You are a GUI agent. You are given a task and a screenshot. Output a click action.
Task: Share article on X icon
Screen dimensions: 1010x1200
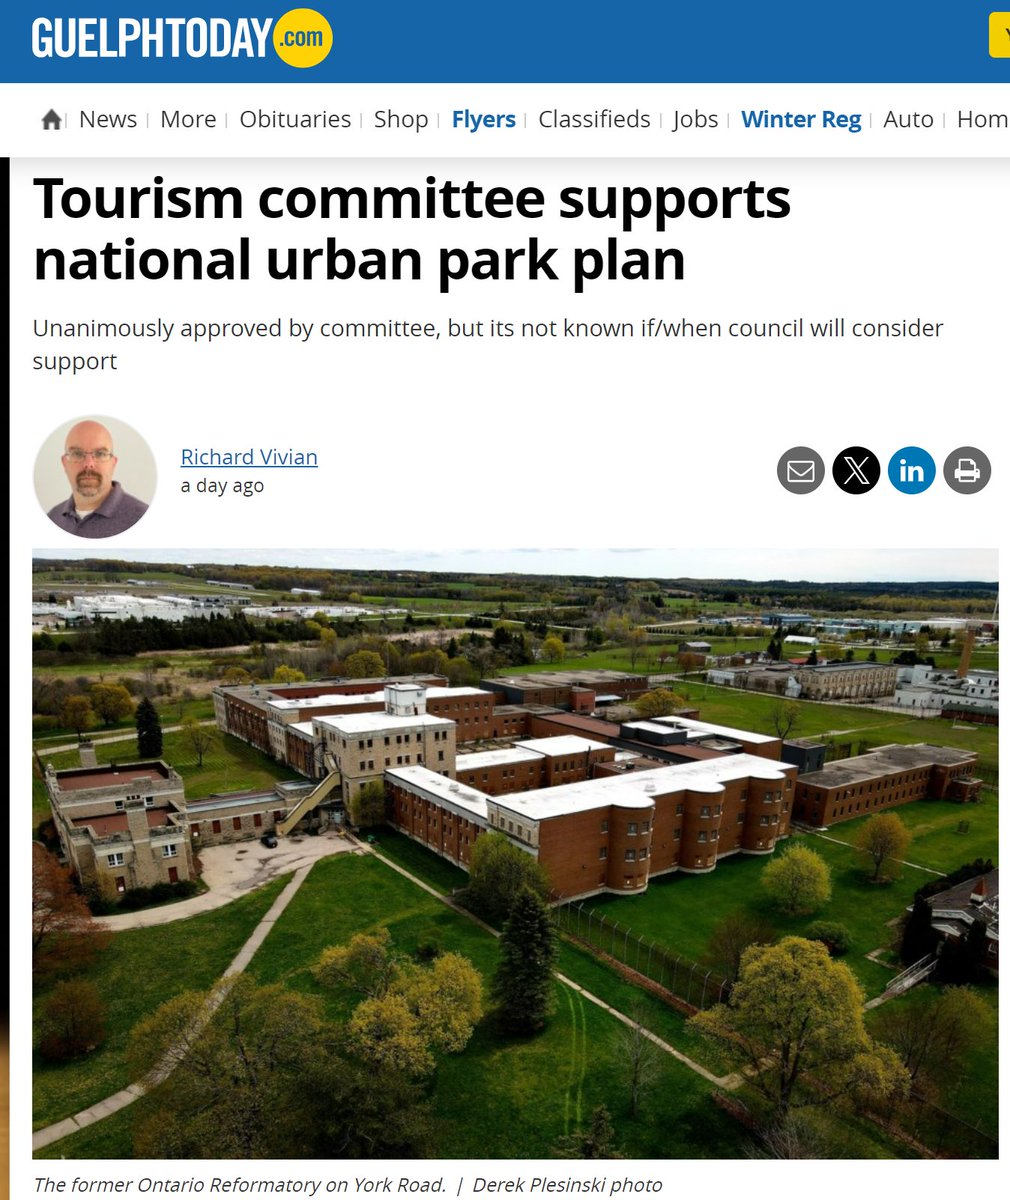(x=856, y=470)
